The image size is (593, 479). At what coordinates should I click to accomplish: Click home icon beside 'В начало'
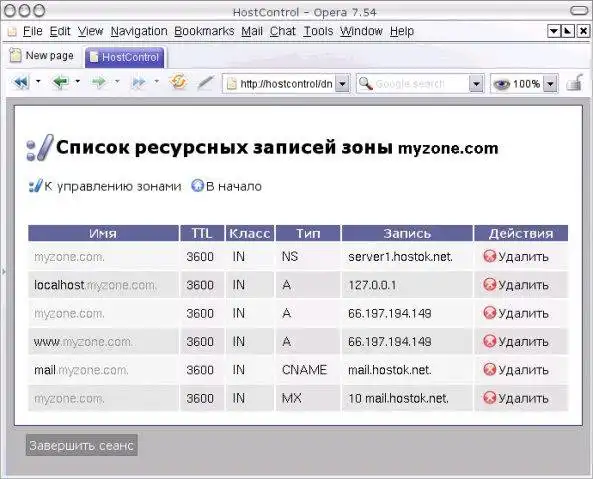coord(197,186)
